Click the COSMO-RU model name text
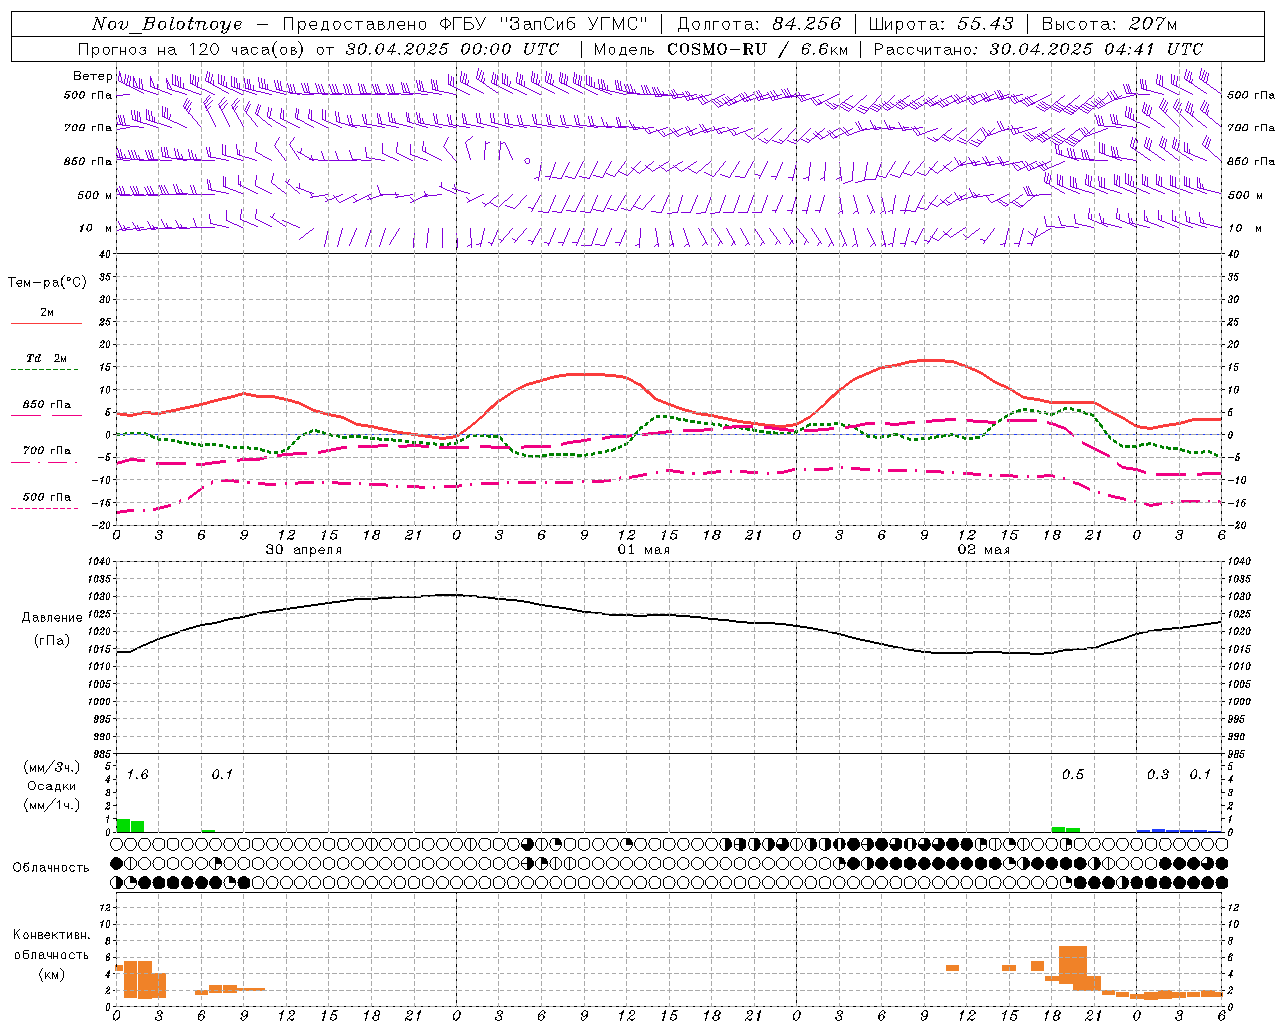The height and width of the screenshot is (1024, 1280). pos(718,49)
